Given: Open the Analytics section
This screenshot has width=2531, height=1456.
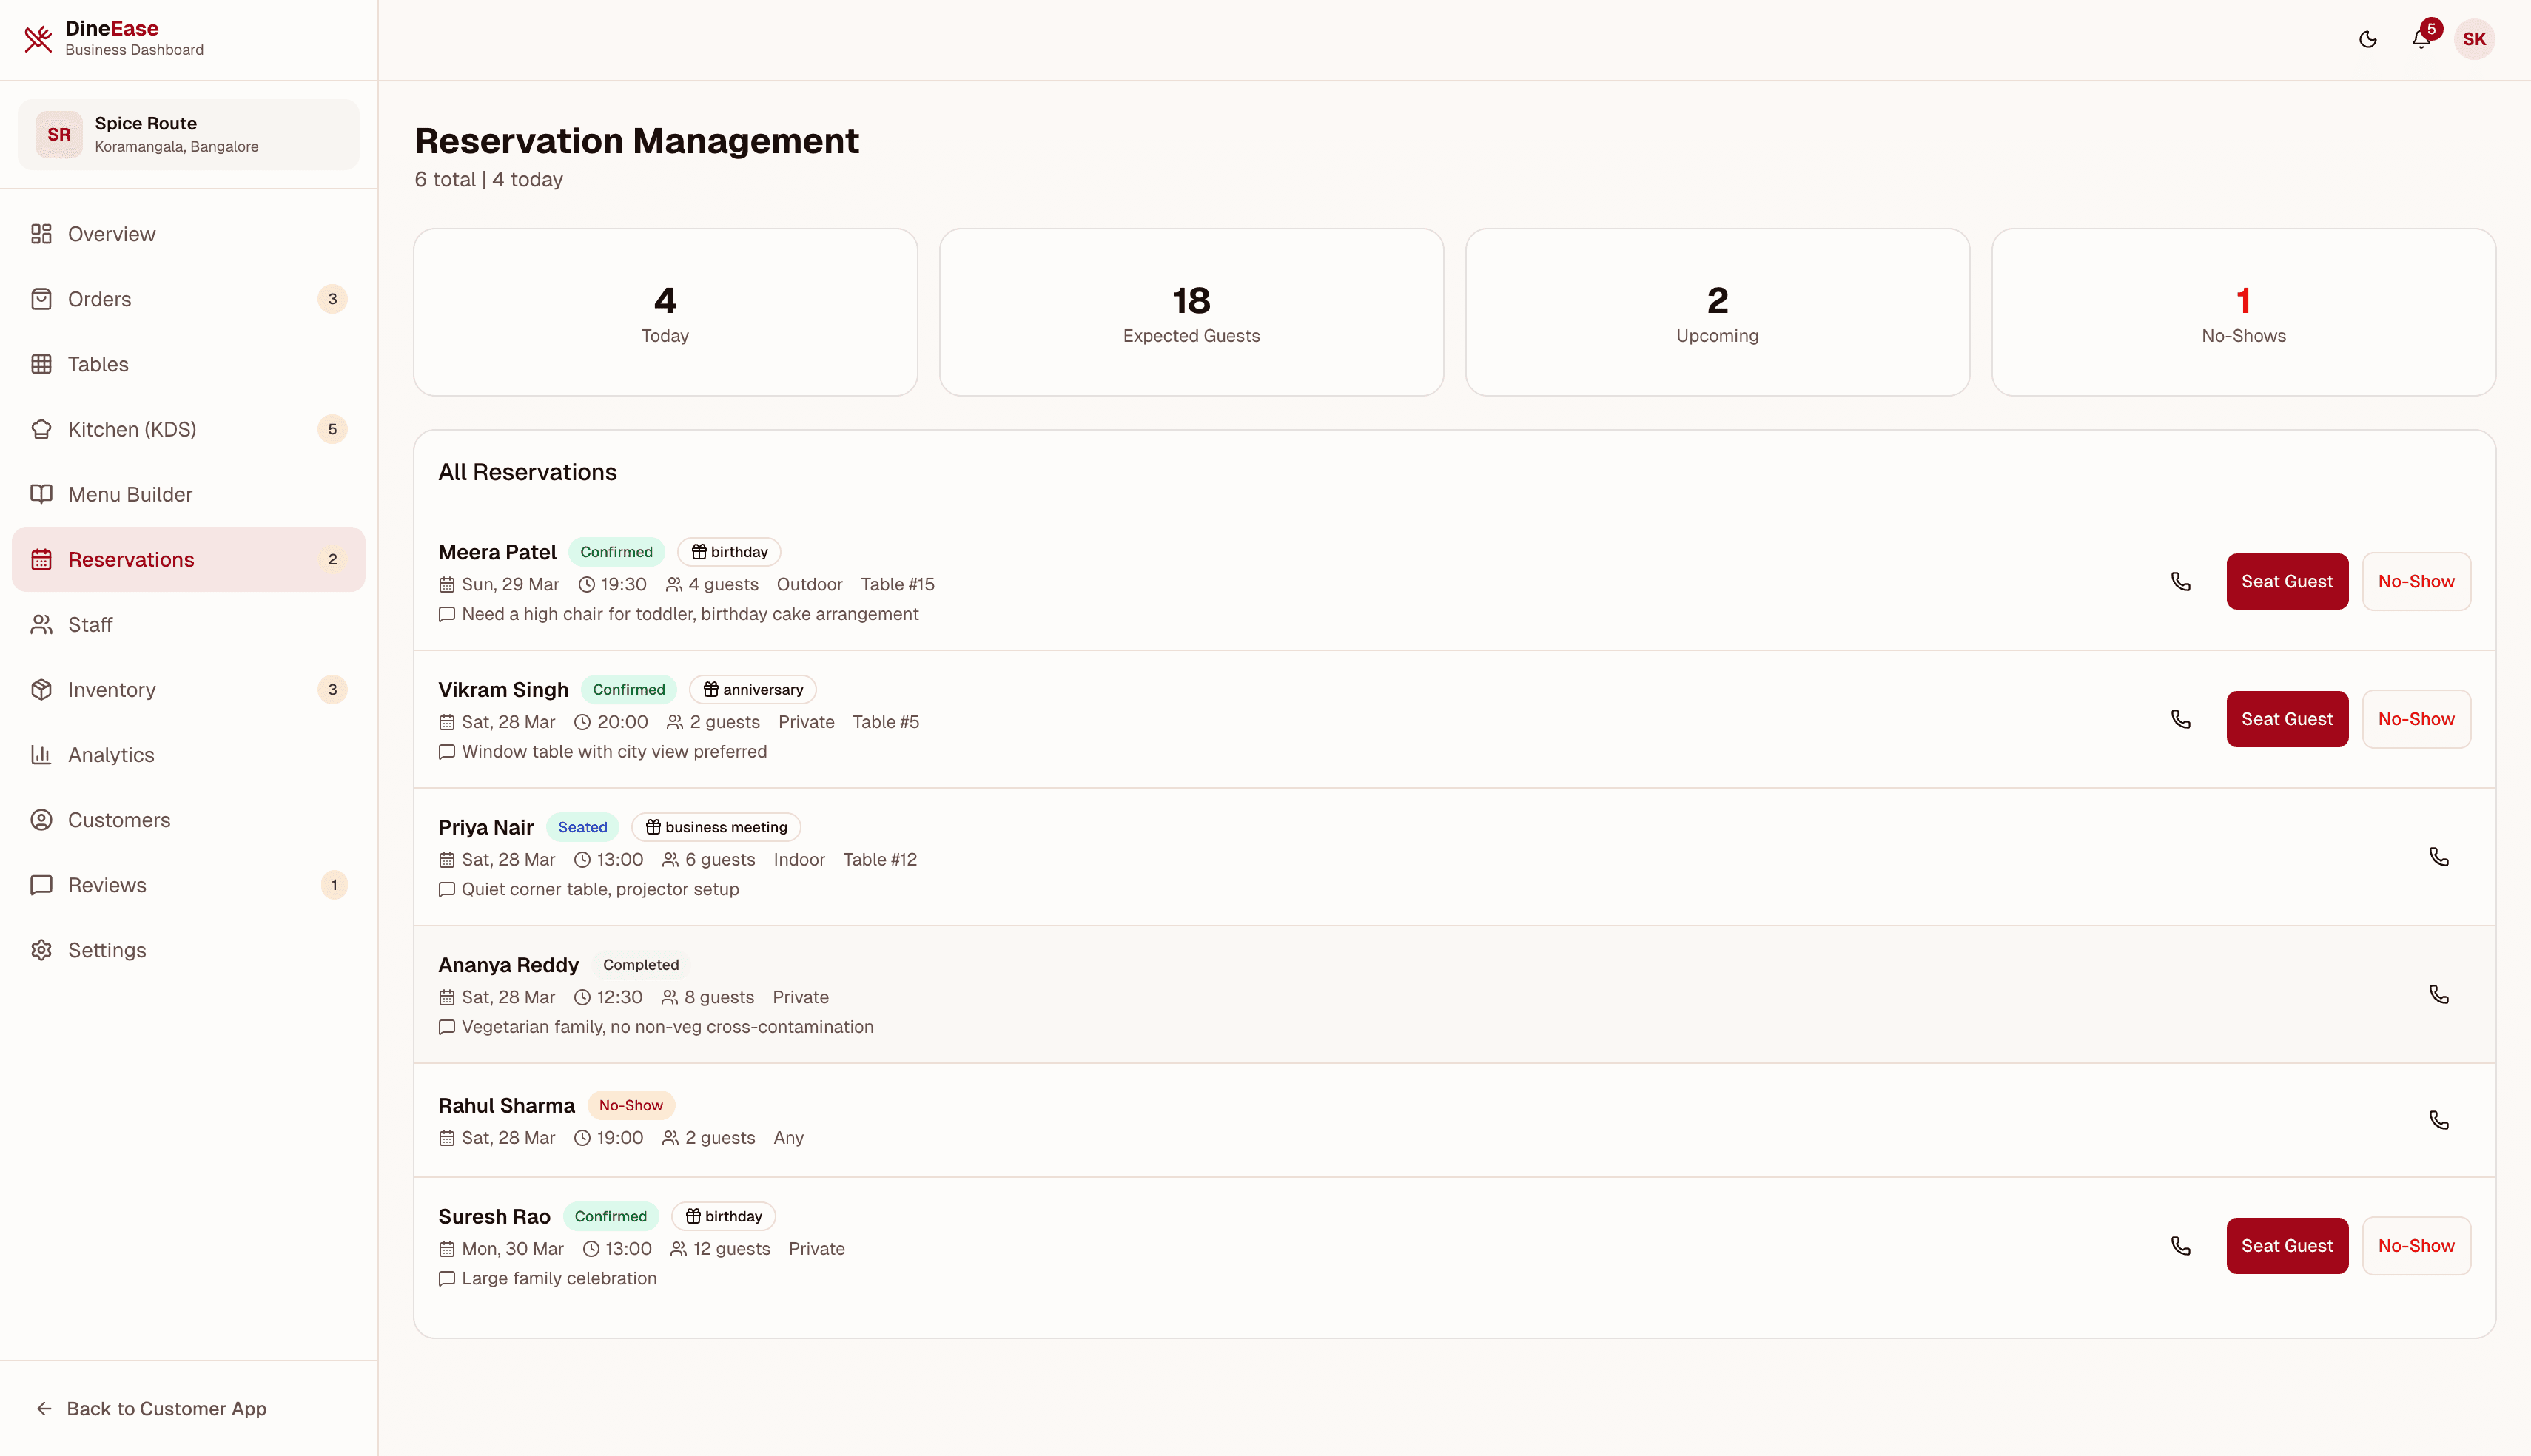Looking at the screenshot, I should click(x=110, y=754).
